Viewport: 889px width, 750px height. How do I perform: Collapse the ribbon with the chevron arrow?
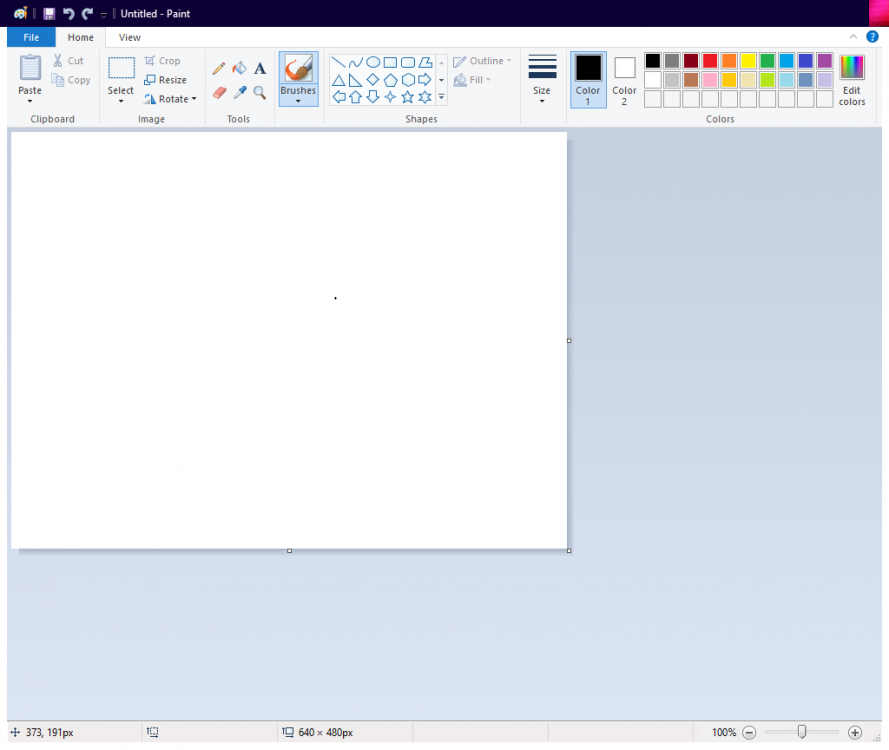tap(853, 37)
